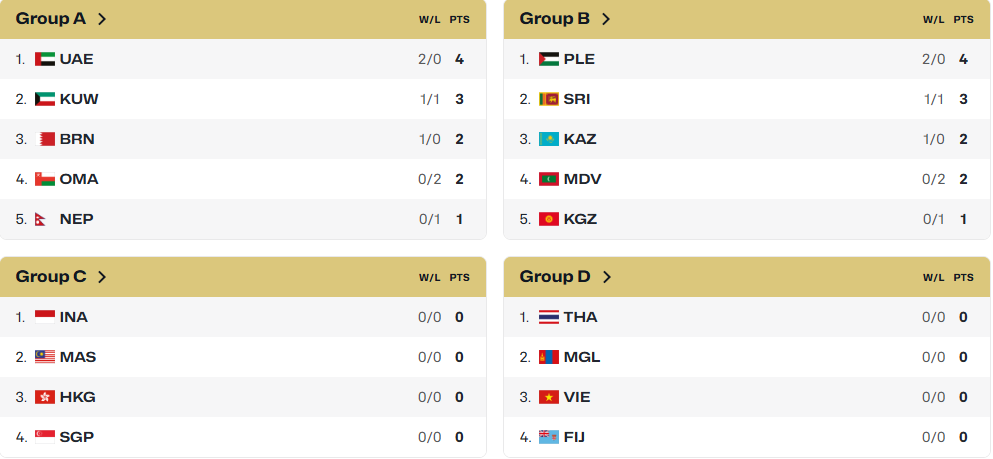Open the Group D heading
Screen dimensions: 993x459
tap(555, 277)
